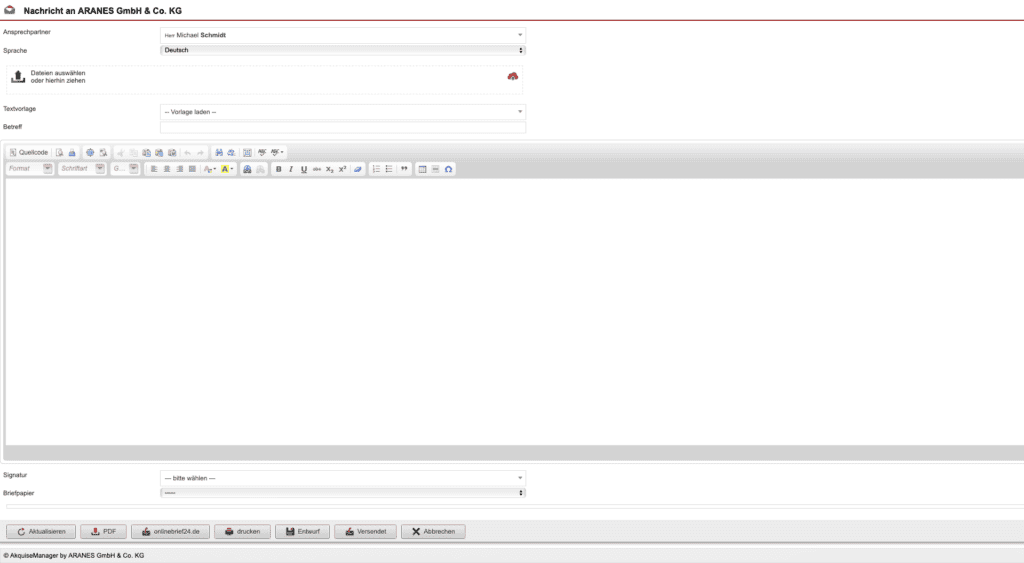The height and width of the screenshot is (563, 1024).
Task: Click the Versendet button
Action: (x=365, y=532)
